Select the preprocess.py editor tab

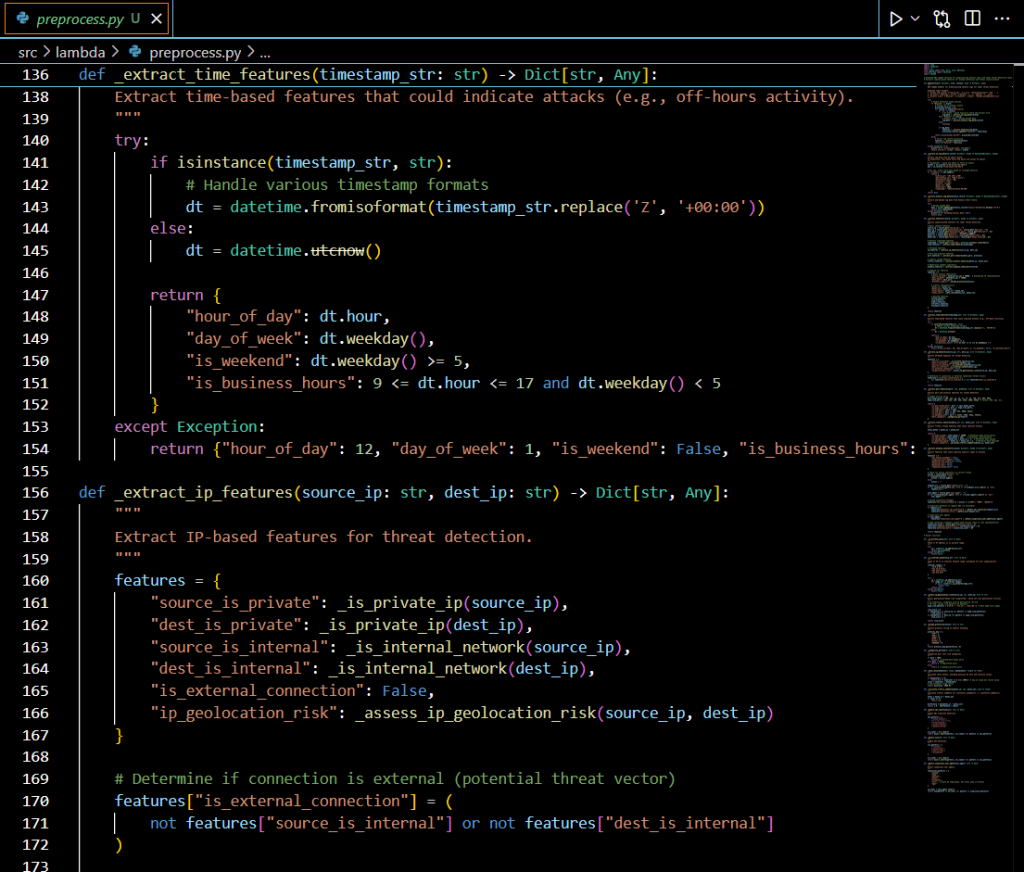(80, 19)
